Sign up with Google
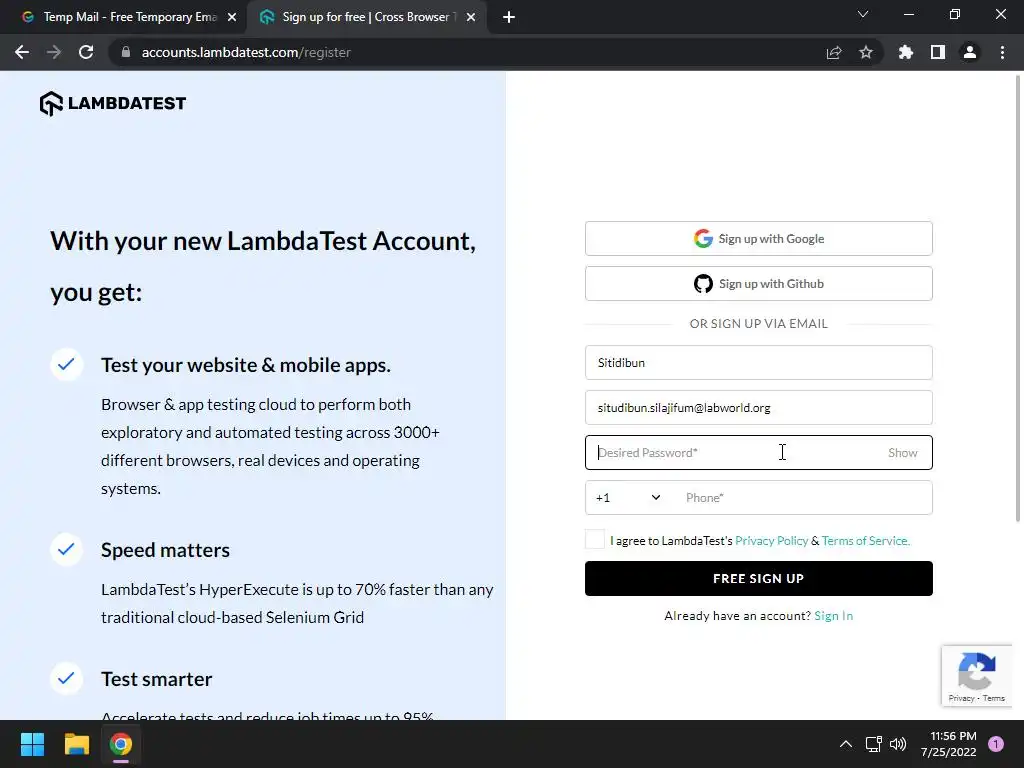1024x768 pixels. coord(758,239)
